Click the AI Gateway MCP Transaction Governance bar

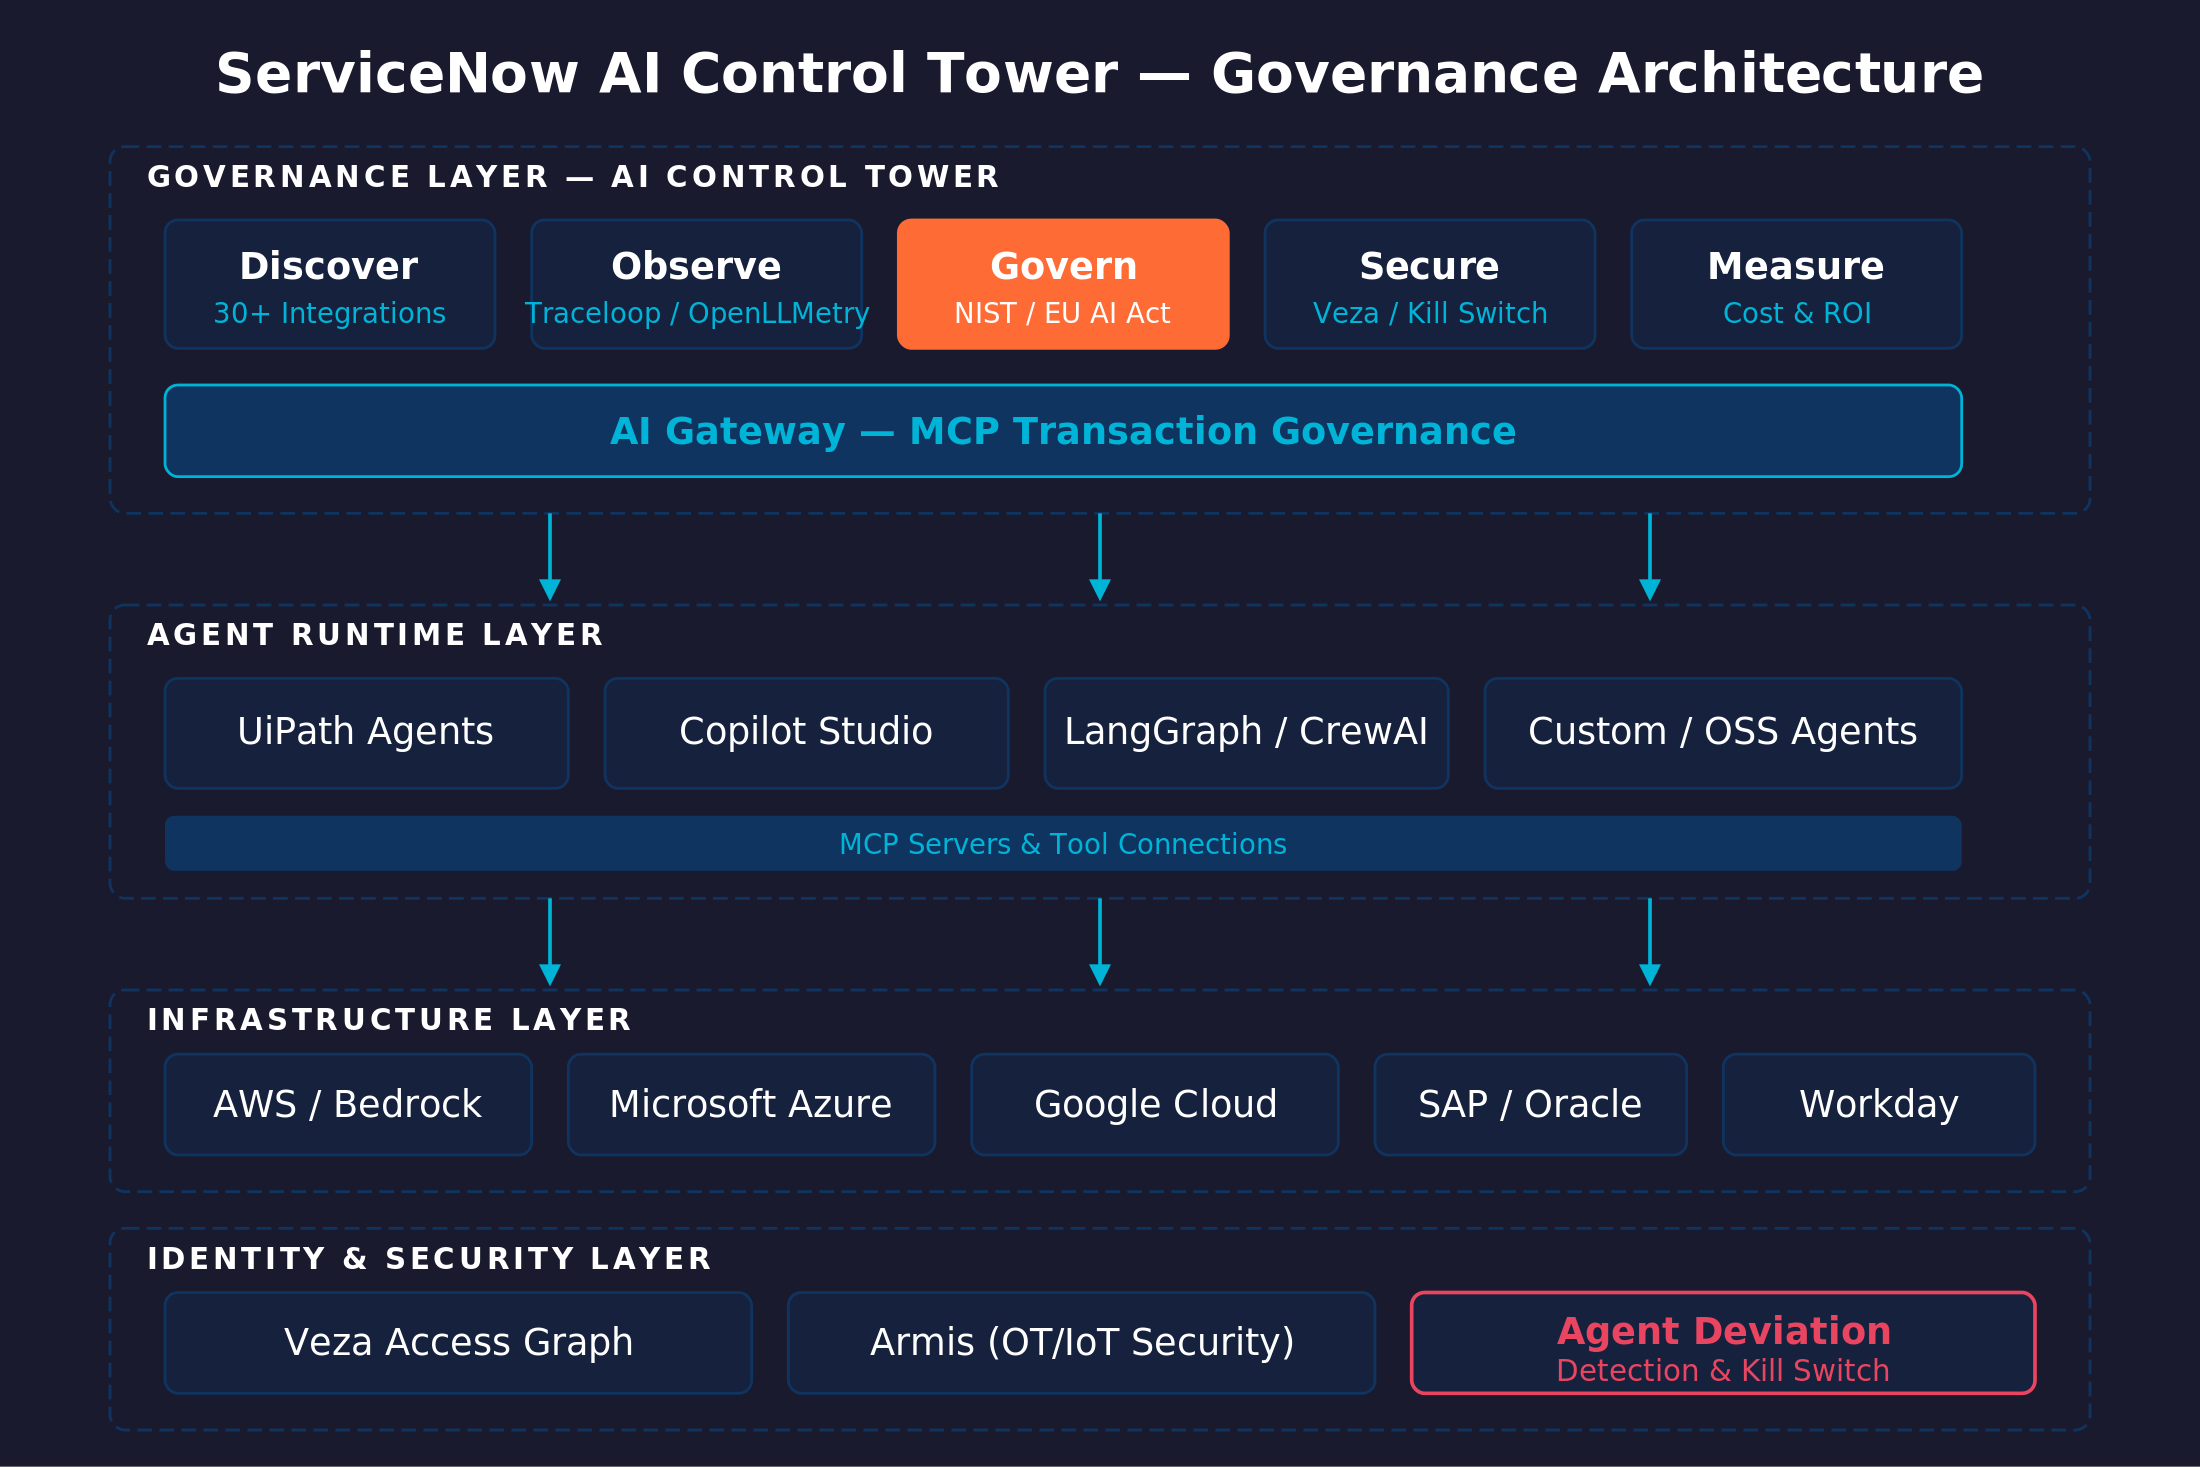[1063, 431]
